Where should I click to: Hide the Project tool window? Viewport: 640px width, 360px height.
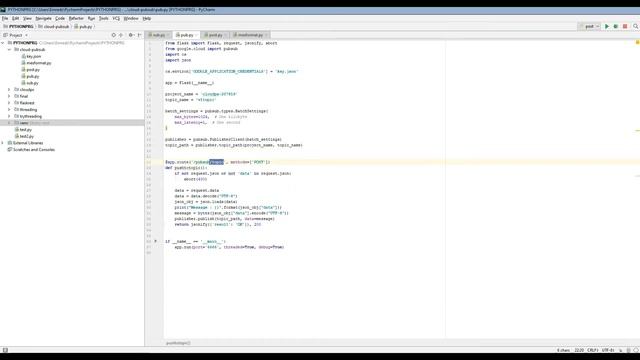139,35
